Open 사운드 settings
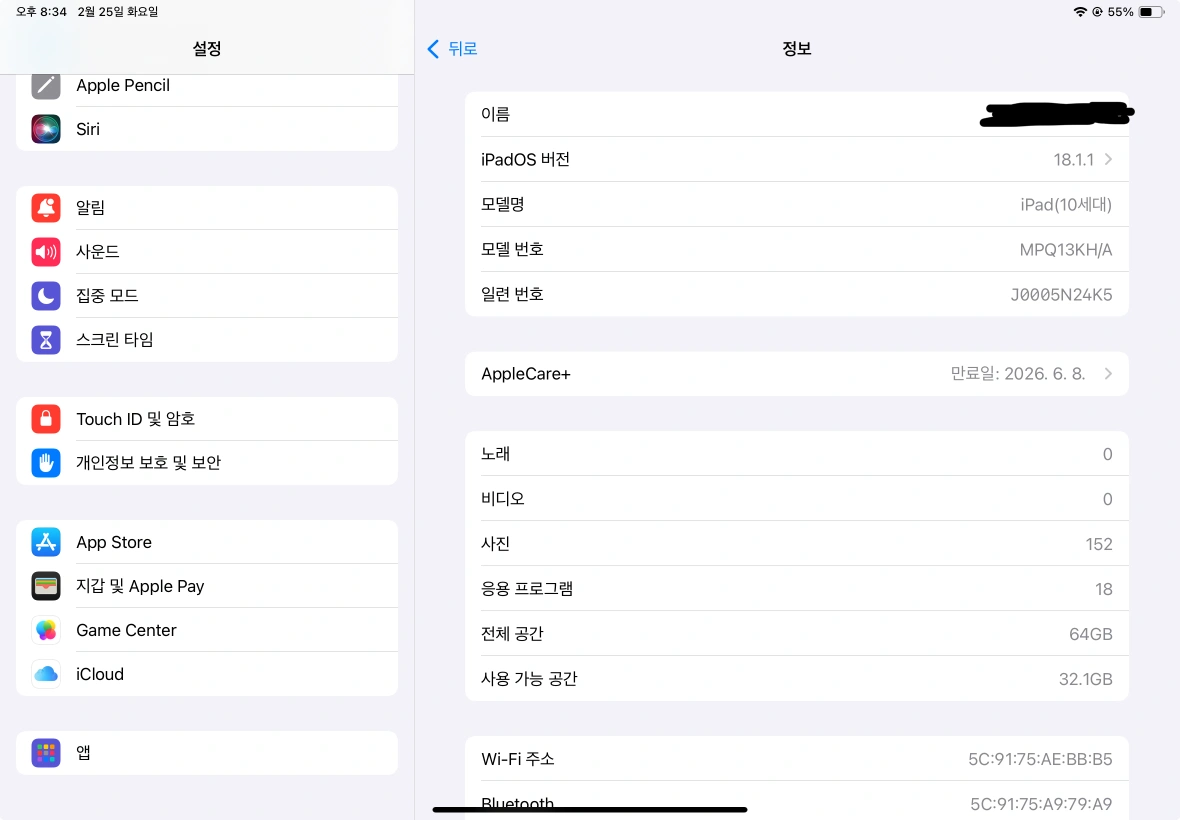Image resolution: width=1180 pixels, height=820 pixels. point(207,251)
